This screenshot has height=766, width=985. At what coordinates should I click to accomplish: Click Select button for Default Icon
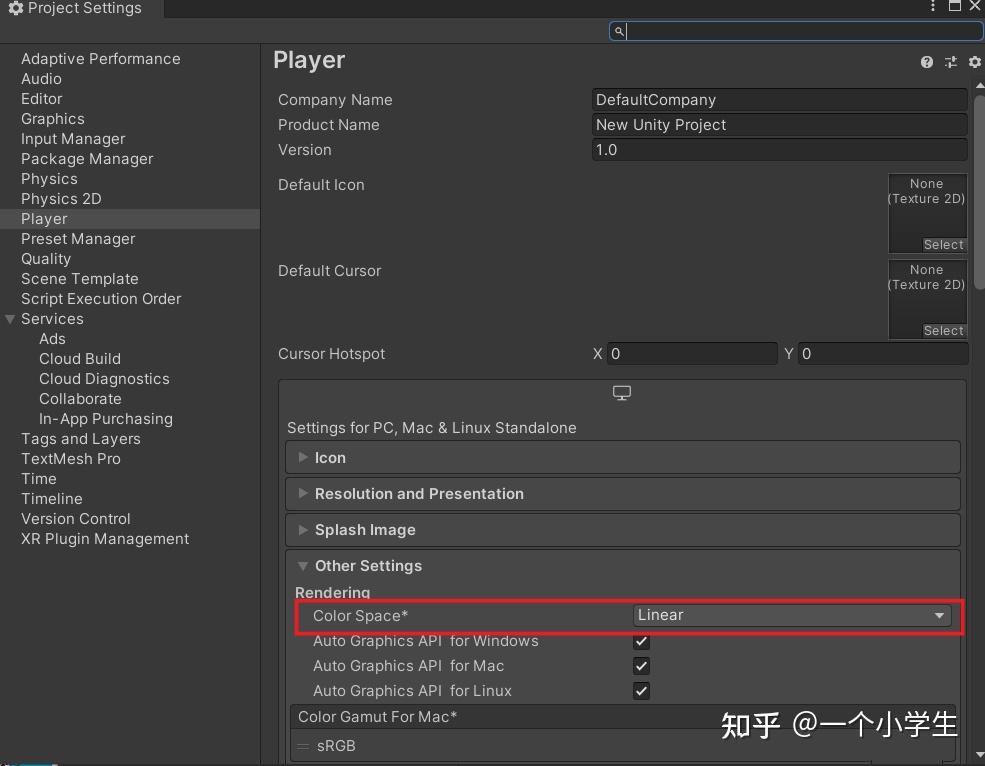pos(943,245)
